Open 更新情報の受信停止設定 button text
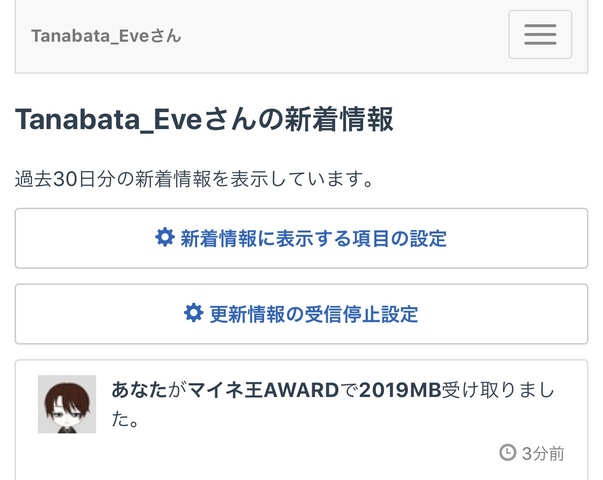Image resolution: width=603 pixels, height=480 pixels. 313,314
